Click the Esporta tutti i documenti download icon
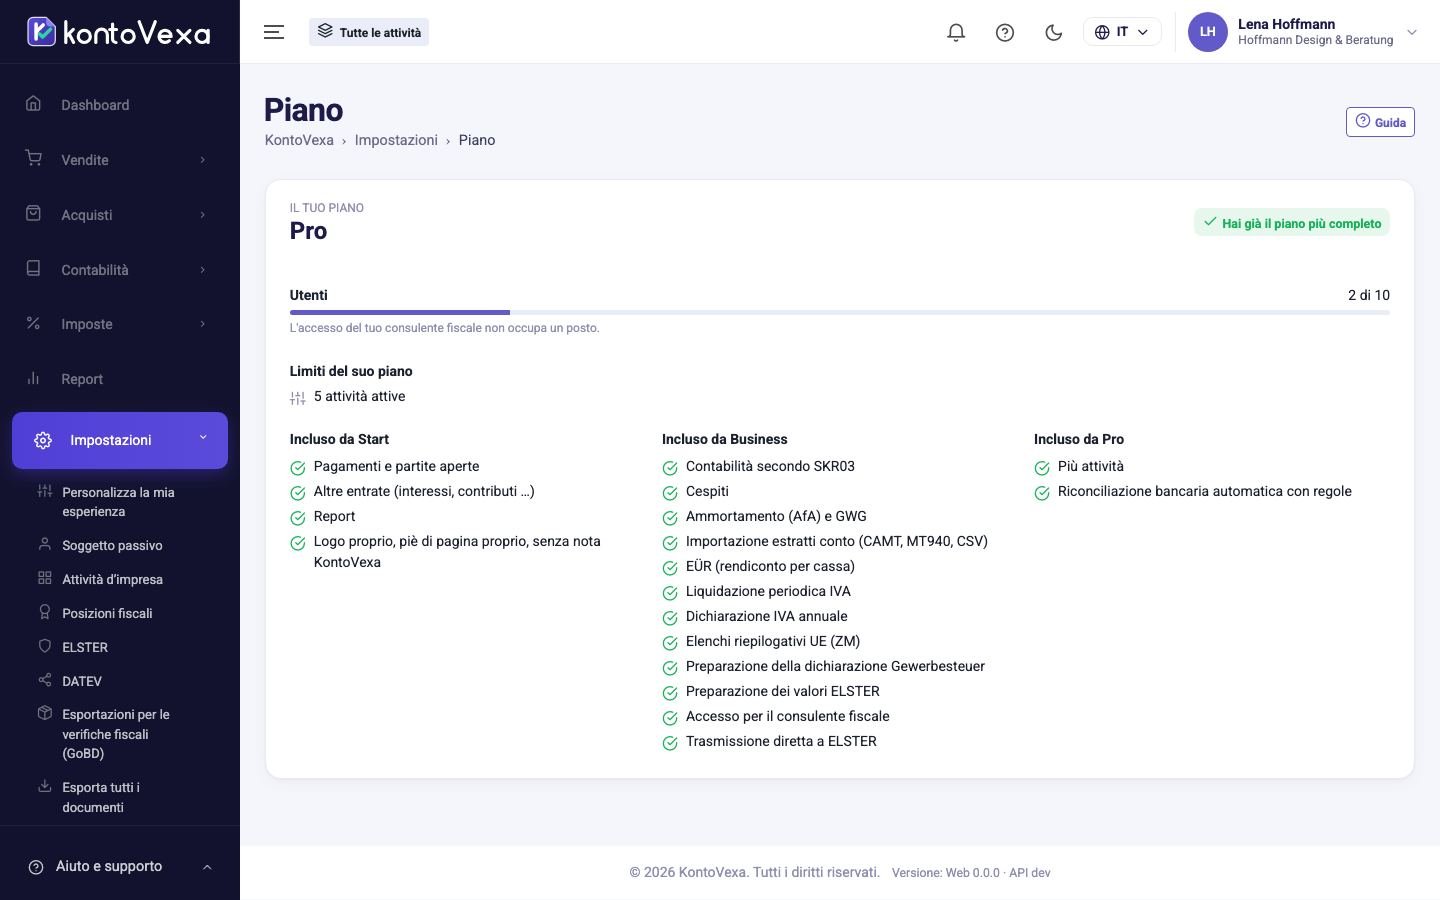The width and height of the screenshot is (1440, 900). (44, 786)
